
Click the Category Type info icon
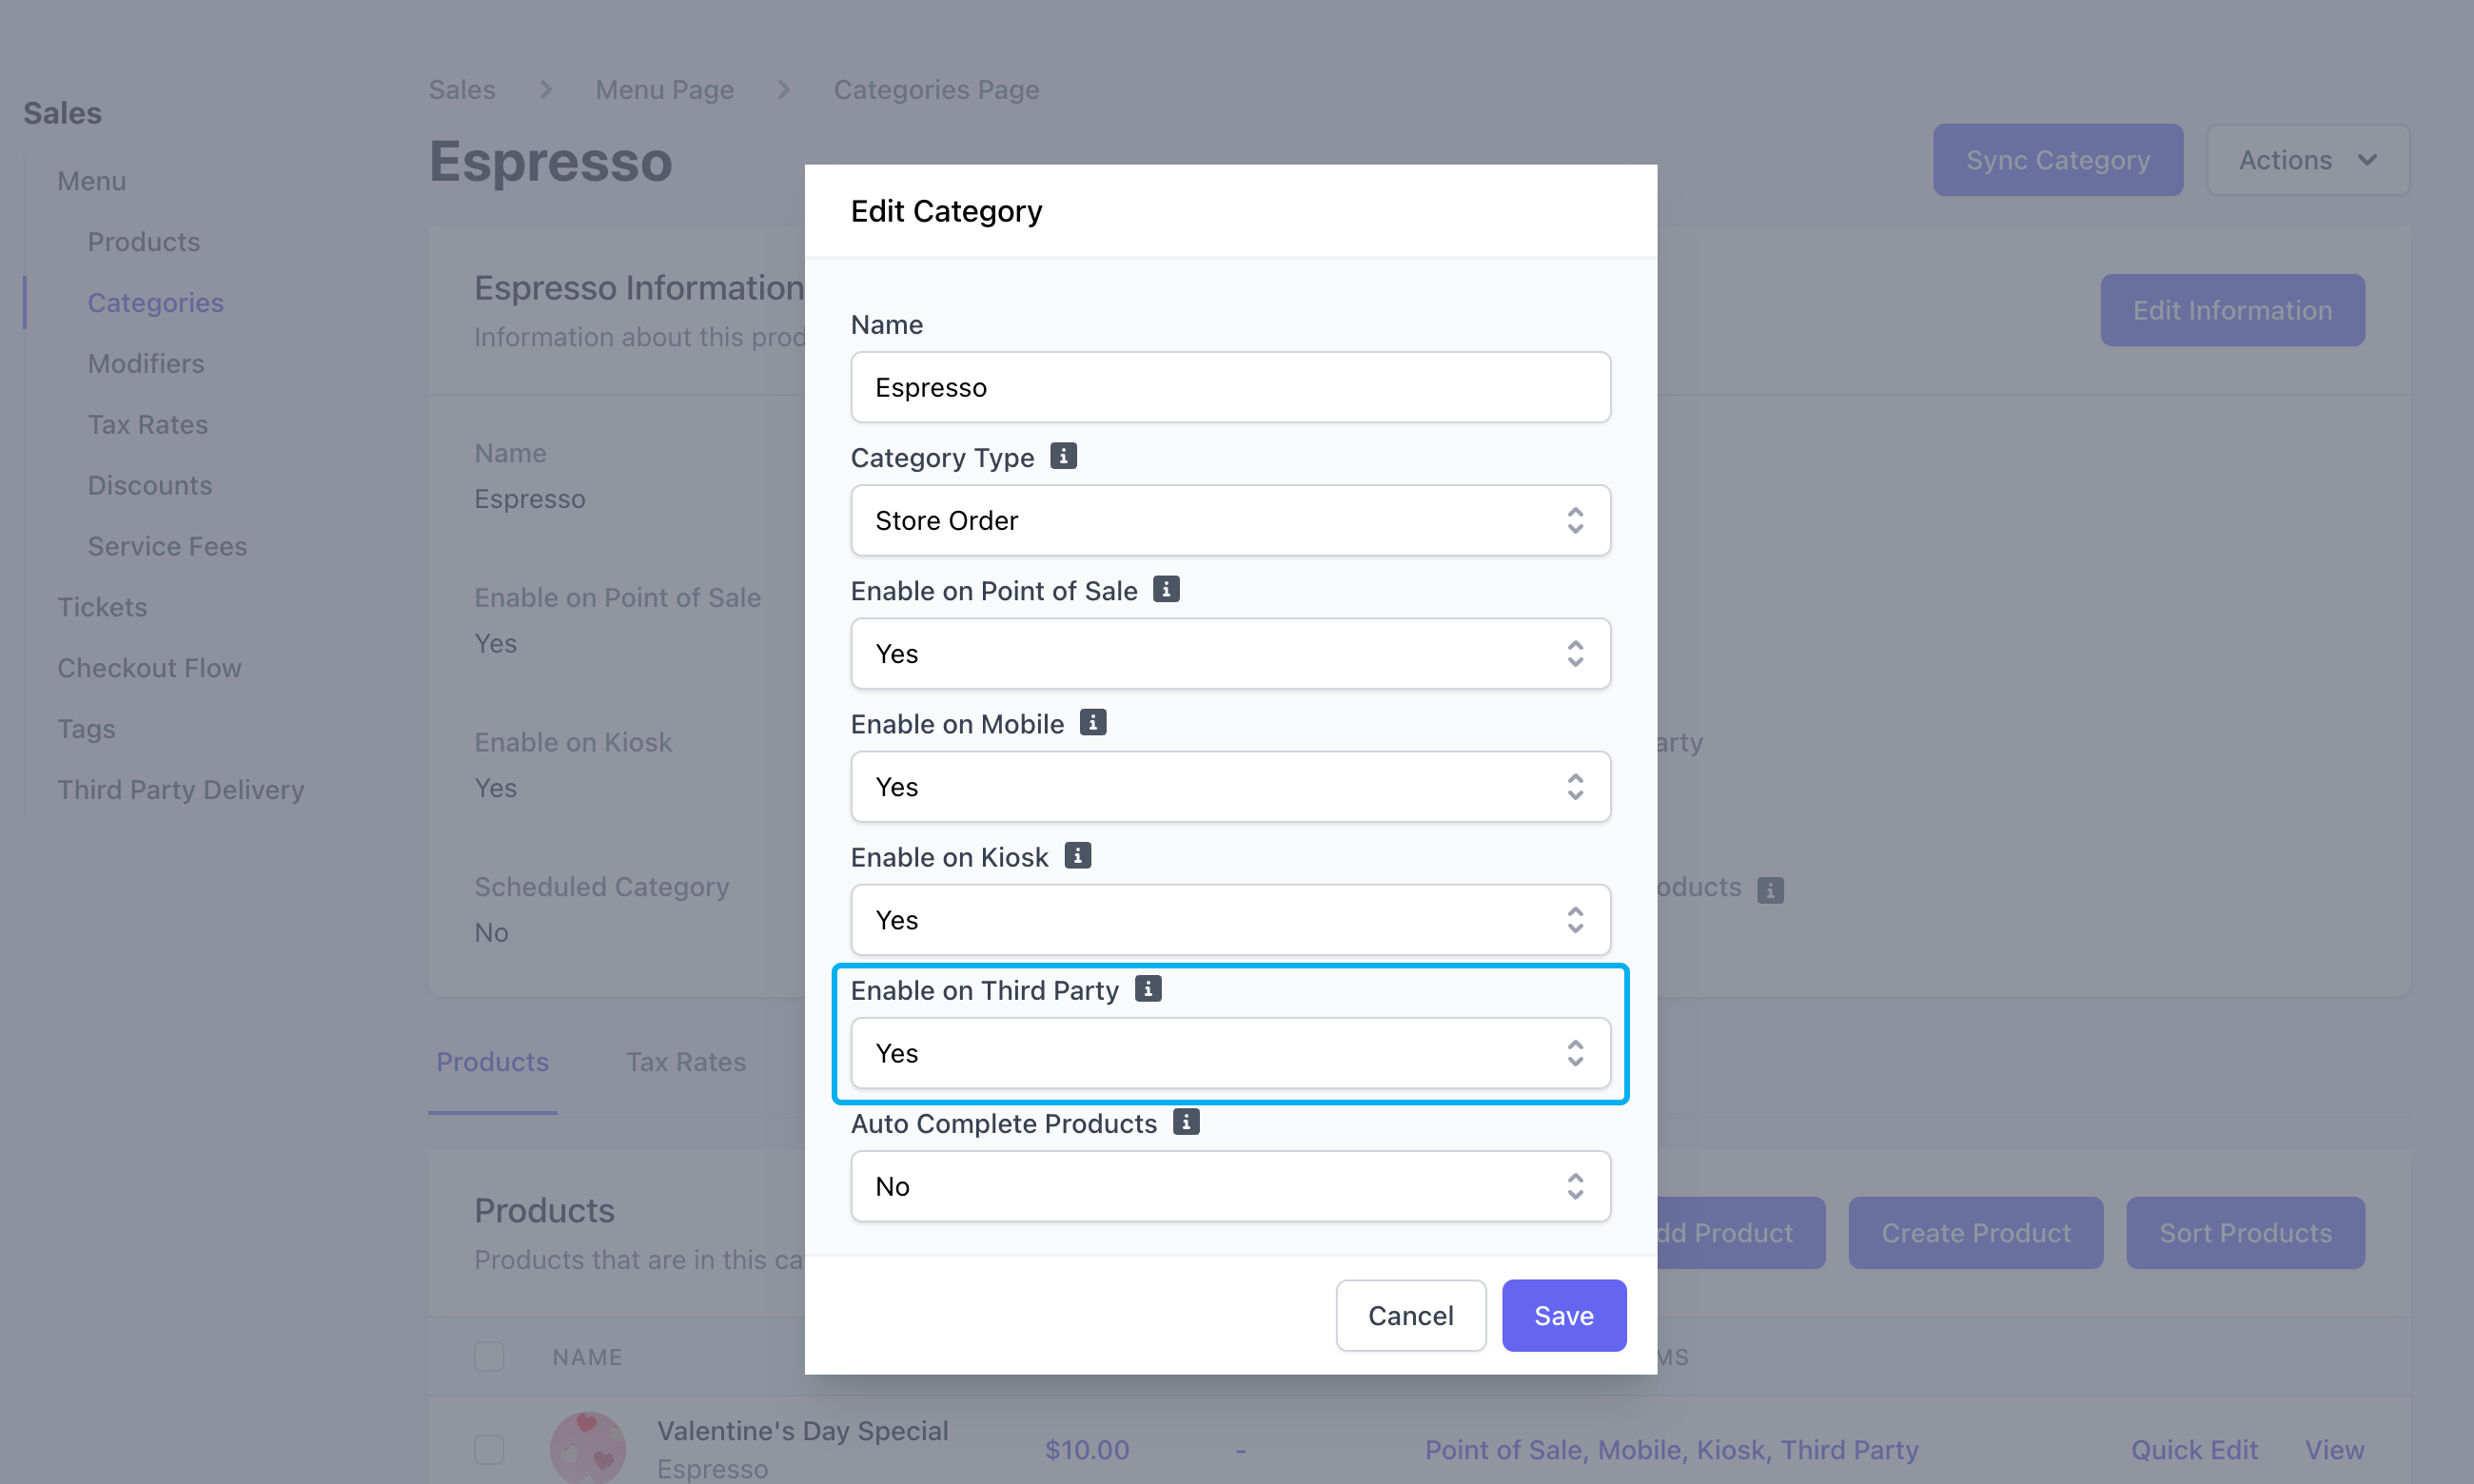click(1063, 456)
